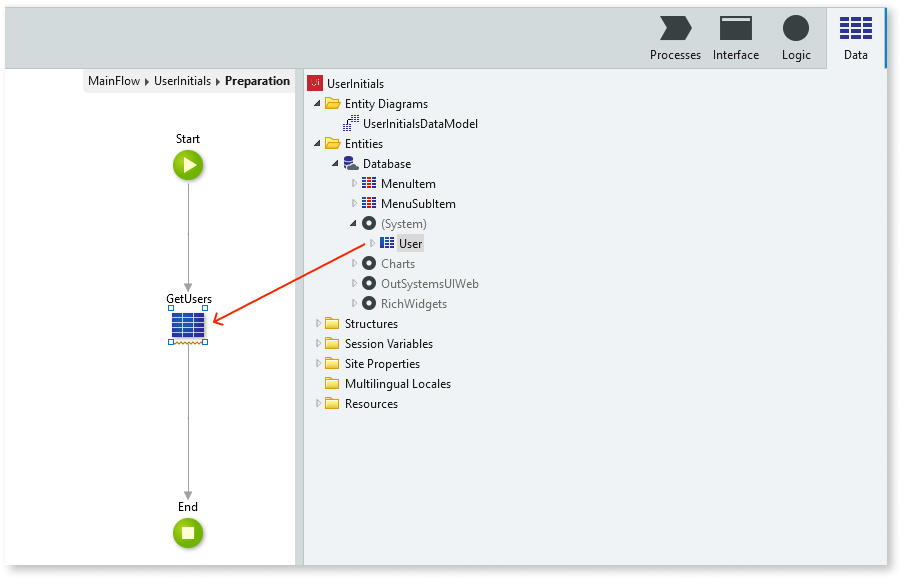Click the UserInitialsDataModel diagram icon
The height and width of the screenshot is (580, 902).
351,123
